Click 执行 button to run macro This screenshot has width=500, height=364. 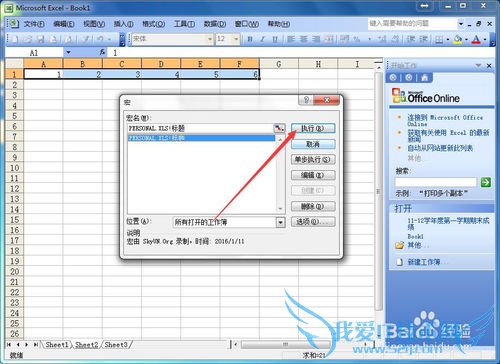[313, 128]
